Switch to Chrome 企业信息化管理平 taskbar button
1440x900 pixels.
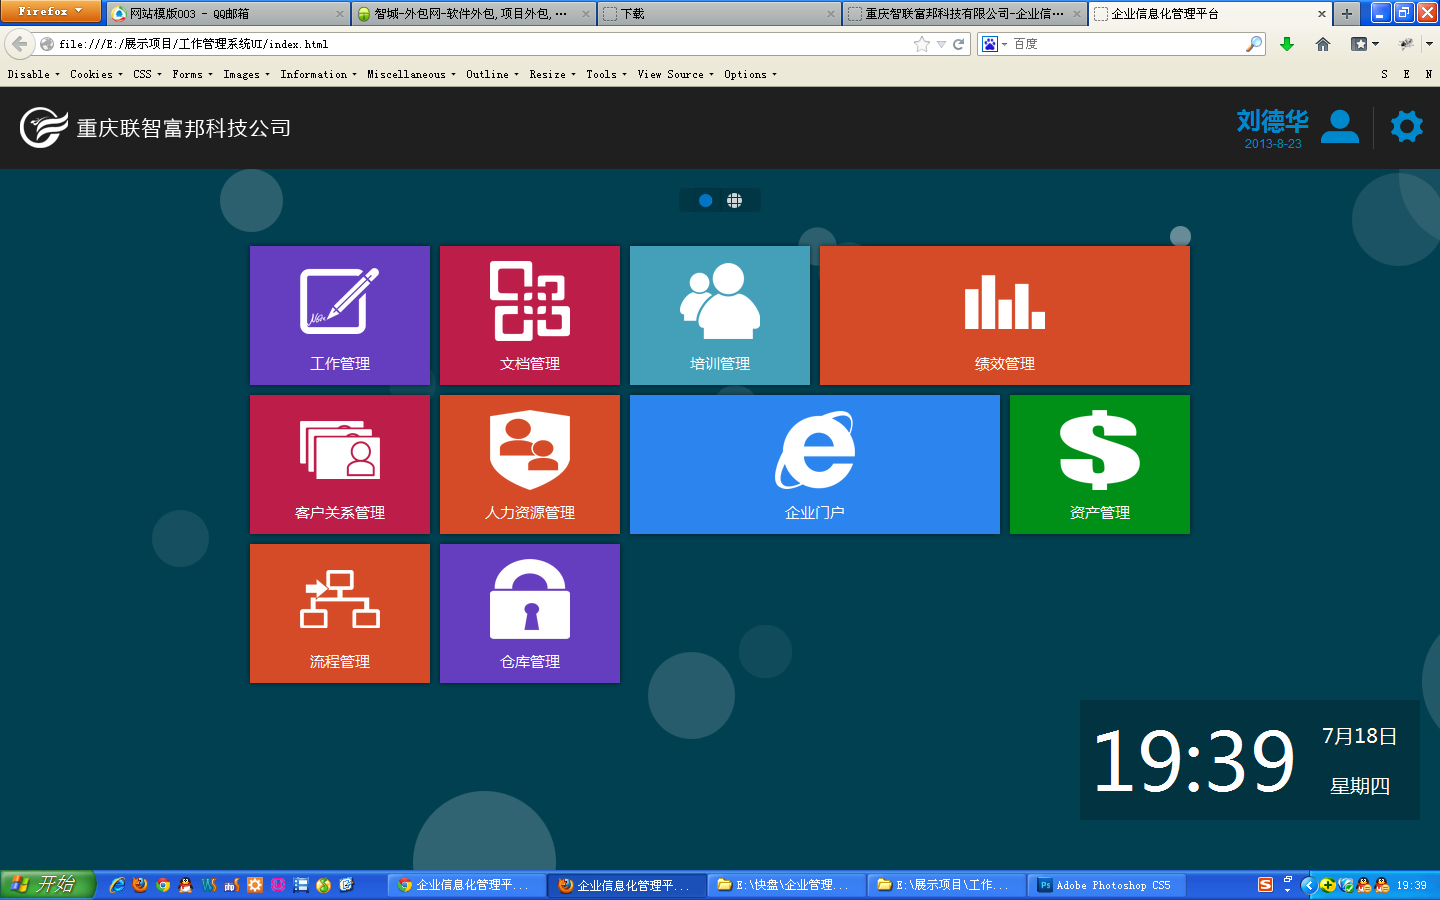pyautogui.click(x=468, y=885)
